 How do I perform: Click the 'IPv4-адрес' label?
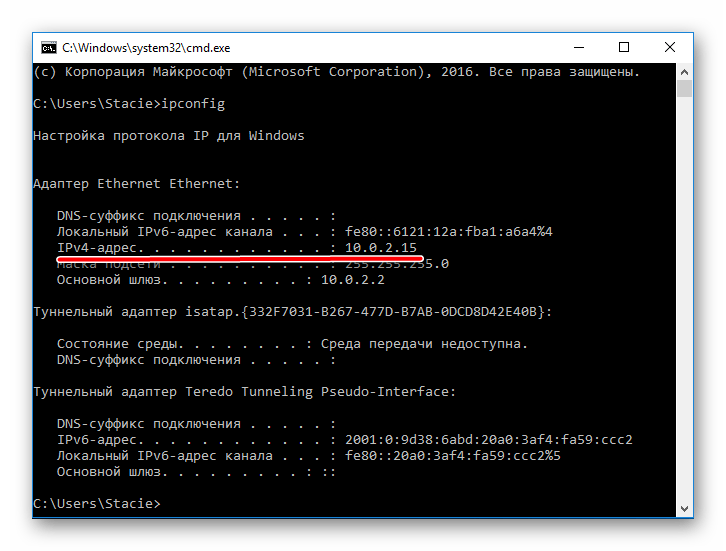coord(97,248)
